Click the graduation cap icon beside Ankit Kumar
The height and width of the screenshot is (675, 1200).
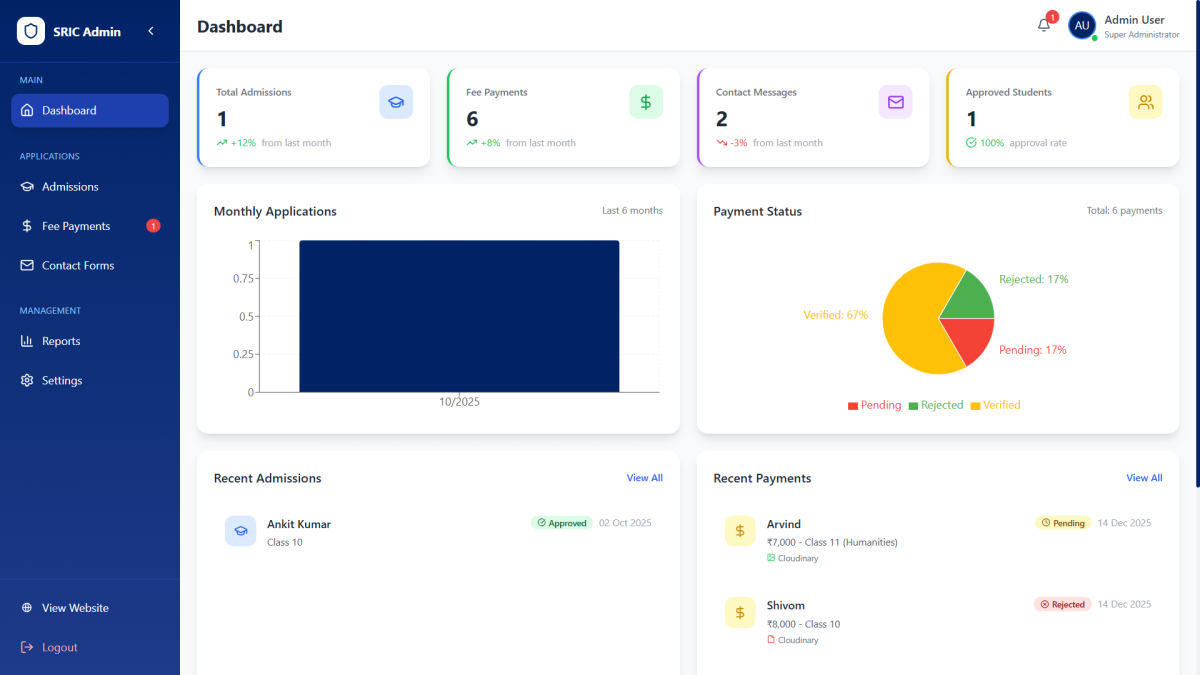241,531
